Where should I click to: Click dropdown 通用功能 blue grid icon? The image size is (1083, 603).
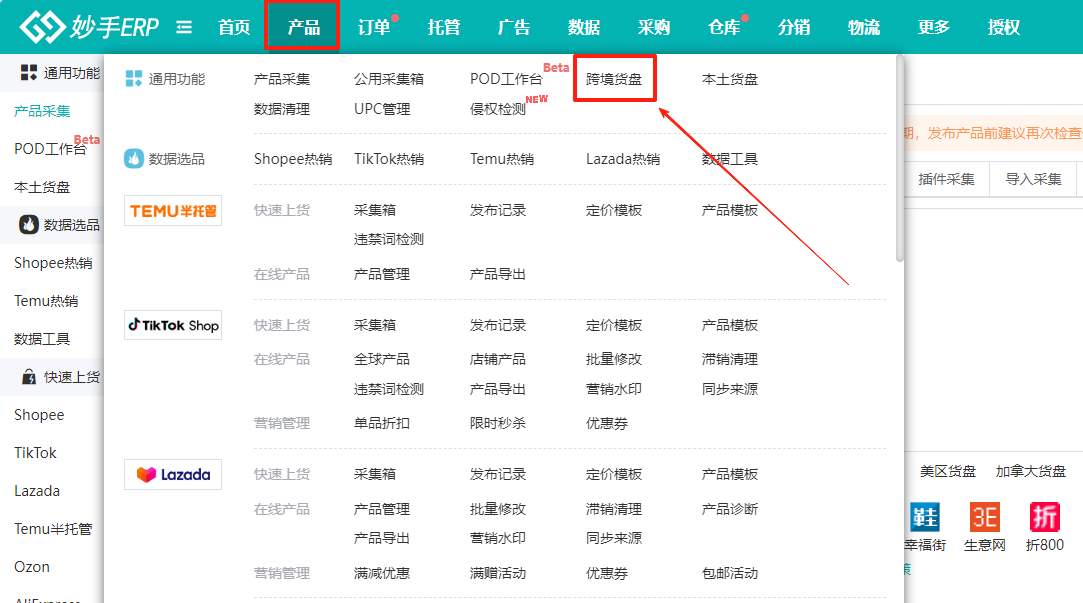coord(133,79)
